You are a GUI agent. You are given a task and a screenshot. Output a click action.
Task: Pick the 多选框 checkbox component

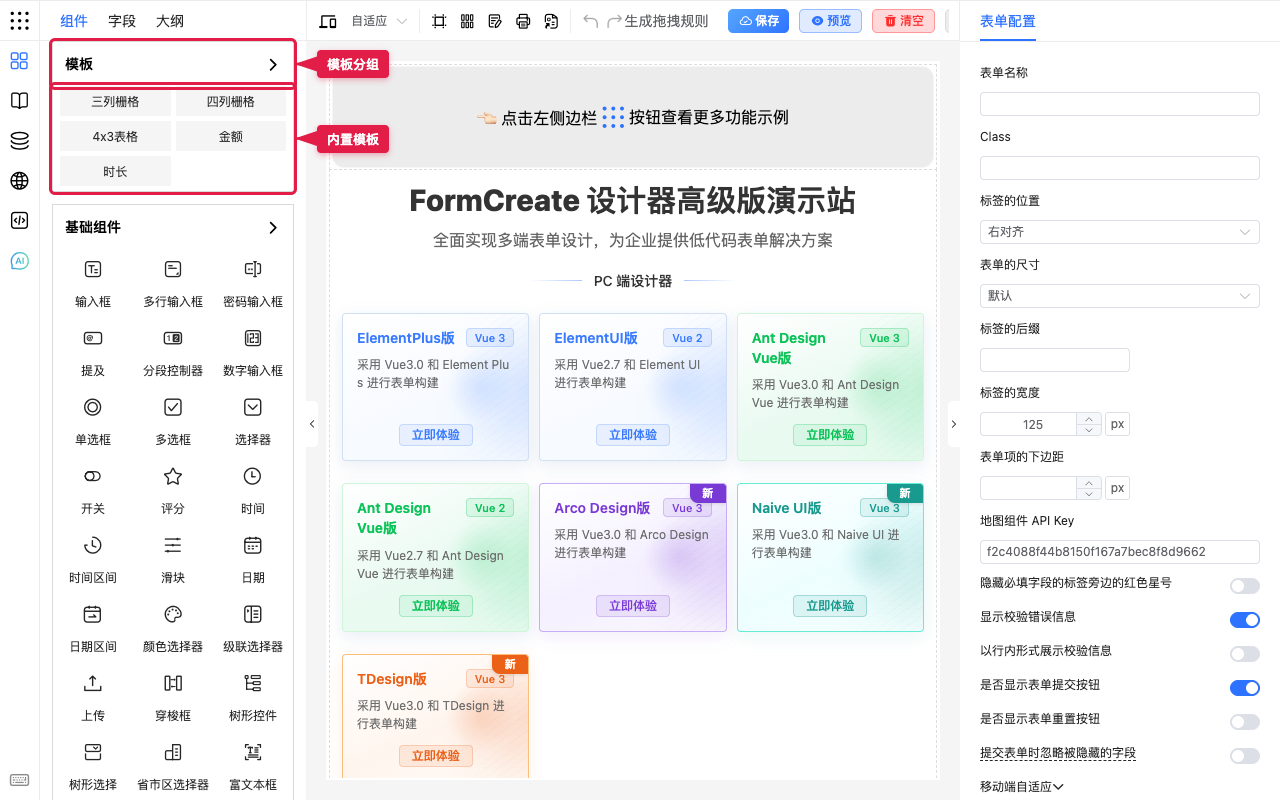click(x=173, y=421)
